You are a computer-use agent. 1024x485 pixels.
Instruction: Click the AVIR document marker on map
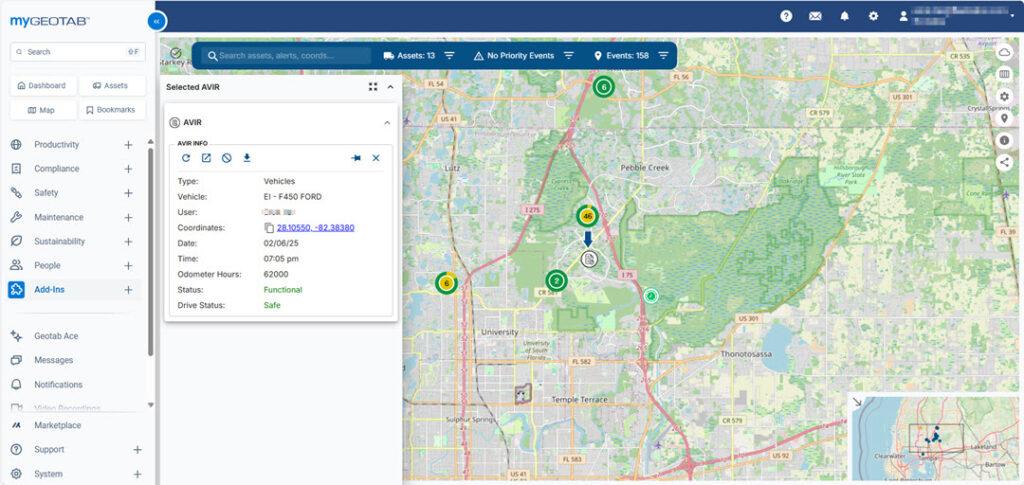pos(589,259)
